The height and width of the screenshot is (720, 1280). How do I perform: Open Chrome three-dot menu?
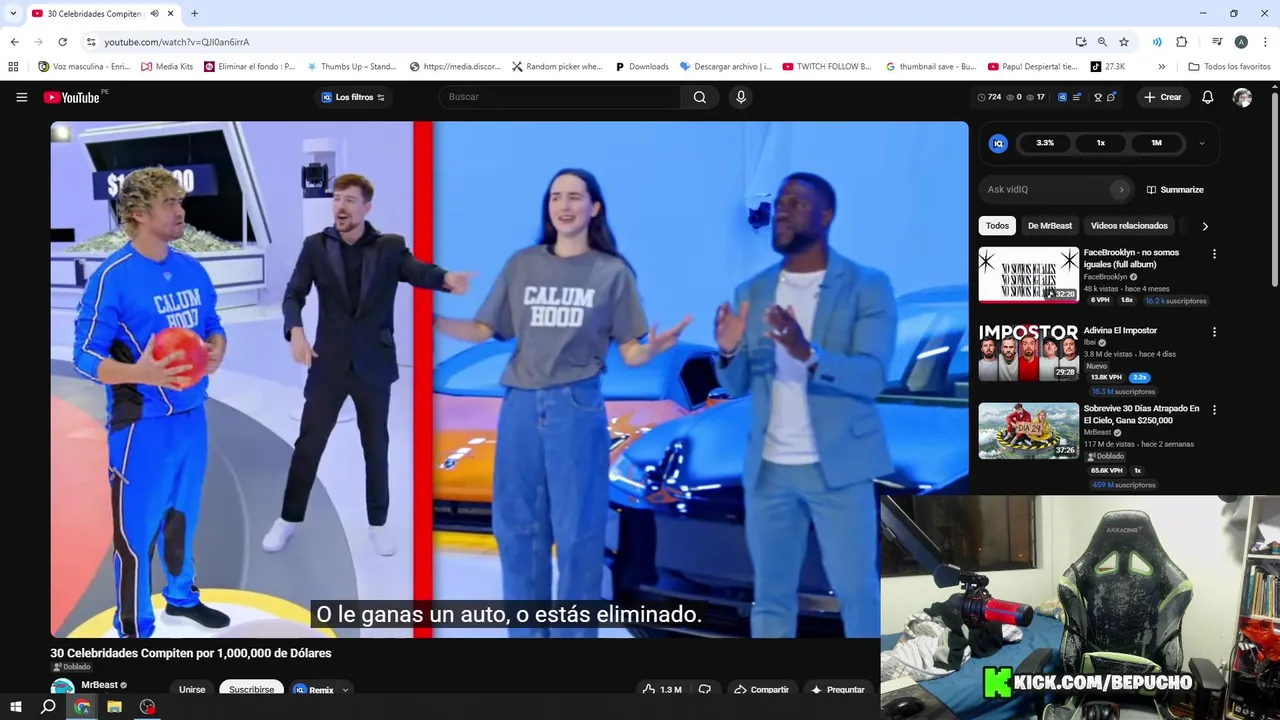pyautogui.click(x=1264, y=42)
